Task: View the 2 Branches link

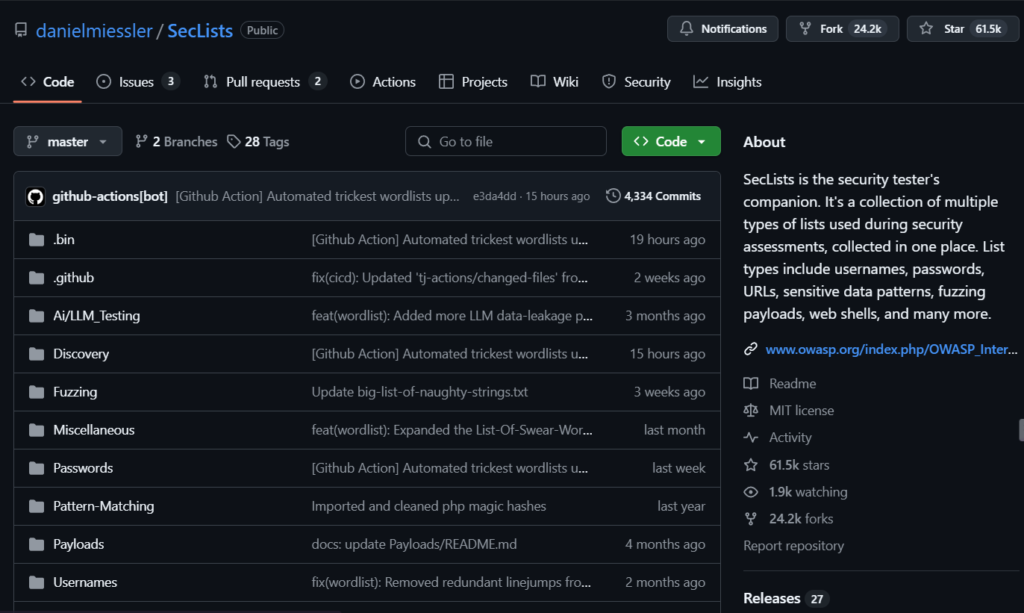Action: coord(176,142)
